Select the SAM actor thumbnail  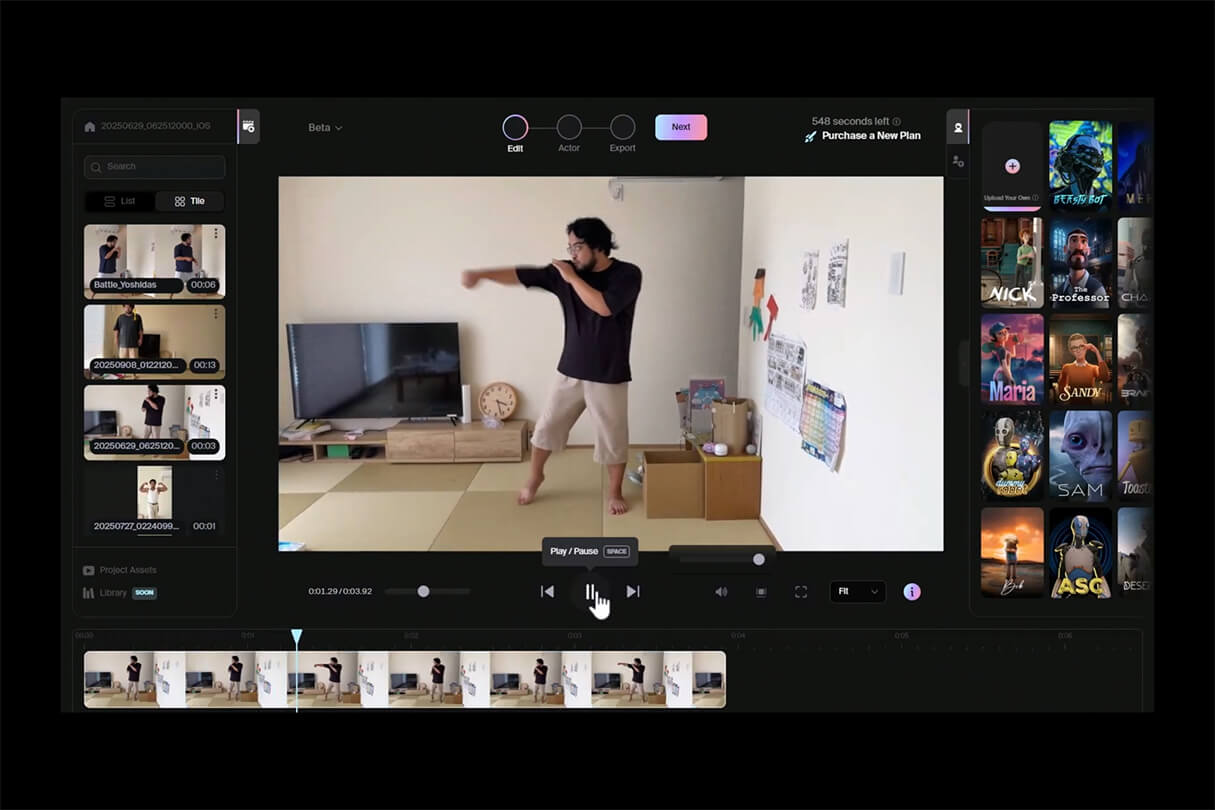(x=1079, y=455)
